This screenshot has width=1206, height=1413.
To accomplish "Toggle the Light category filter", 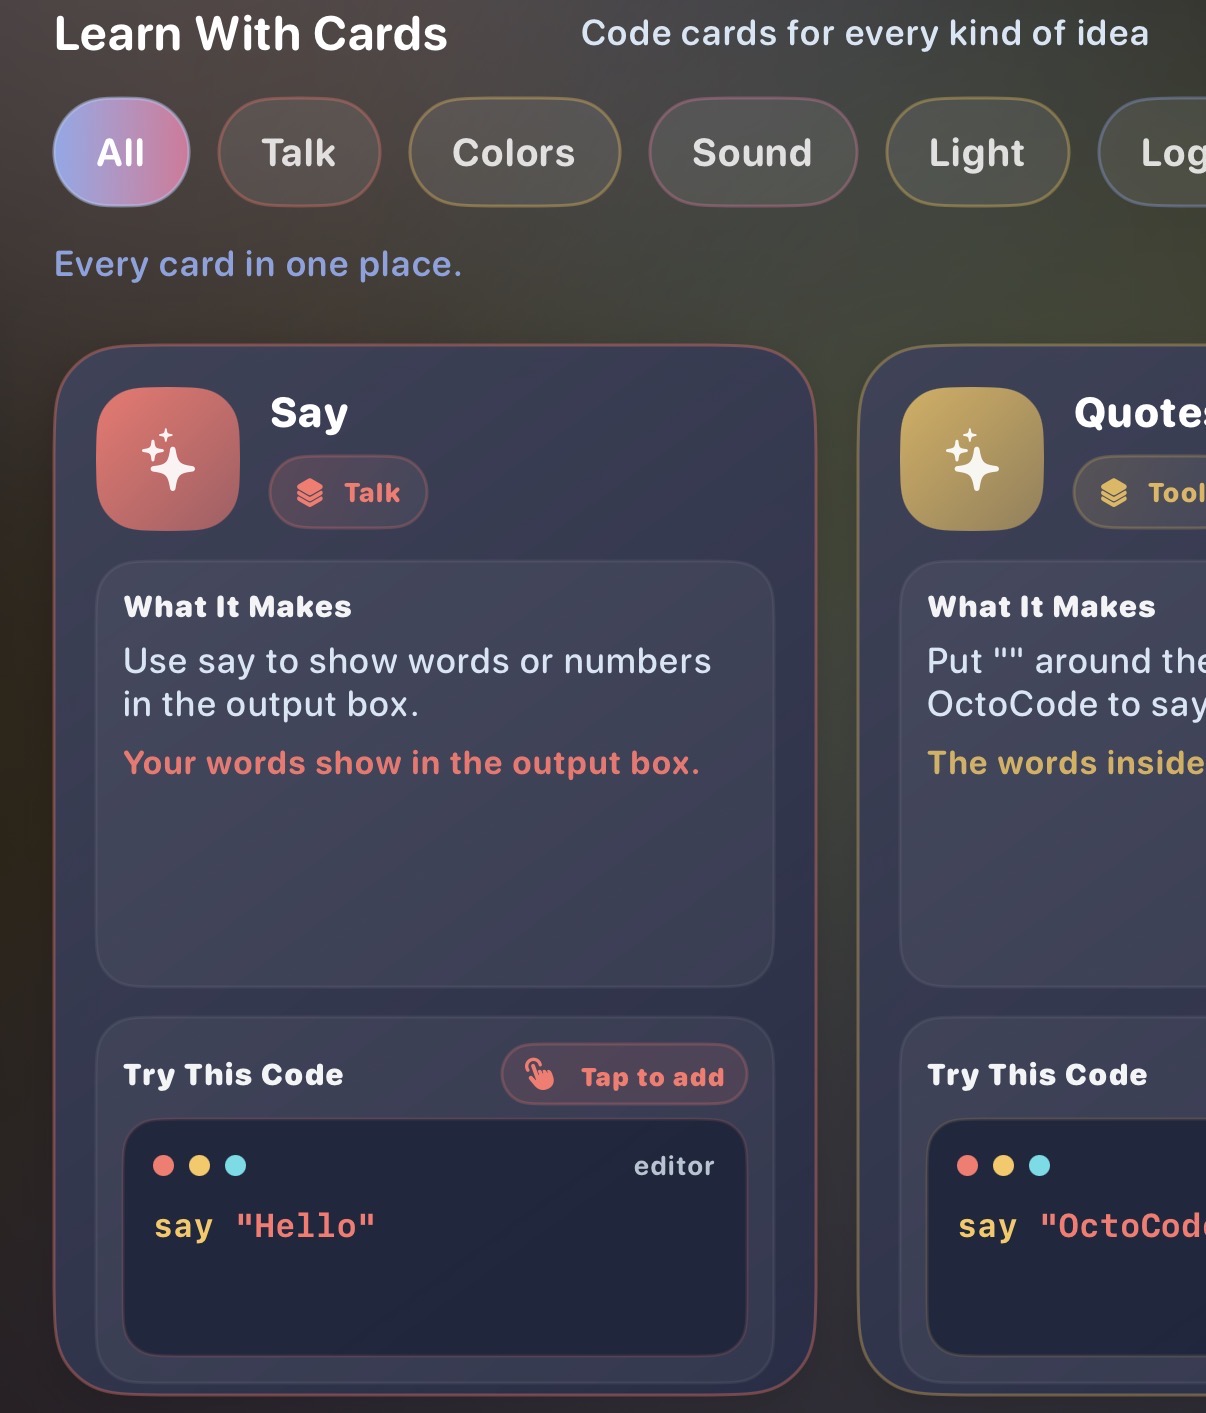I will [x=976, y=153].
